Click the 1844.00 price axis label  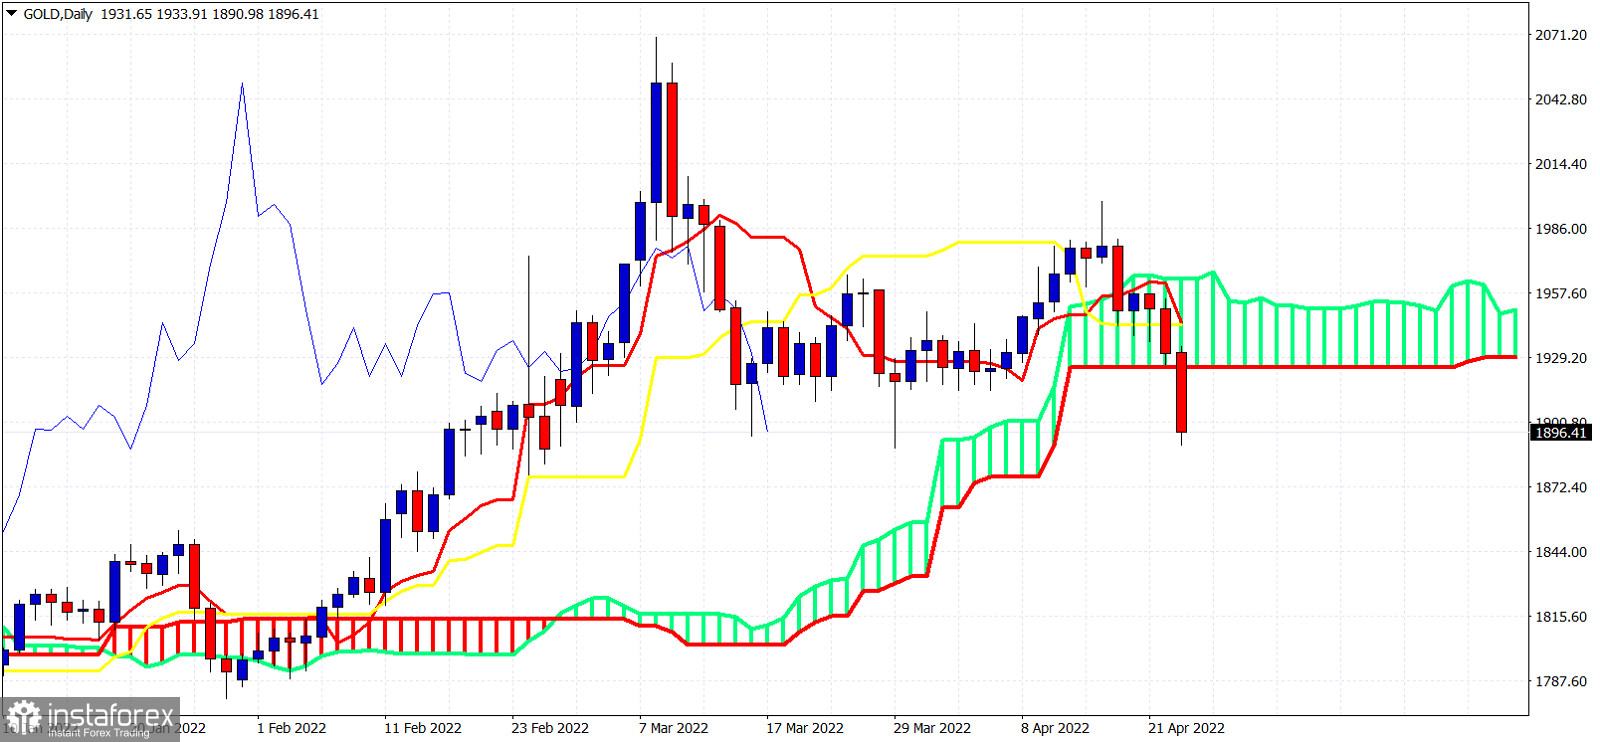(1561, 552)
